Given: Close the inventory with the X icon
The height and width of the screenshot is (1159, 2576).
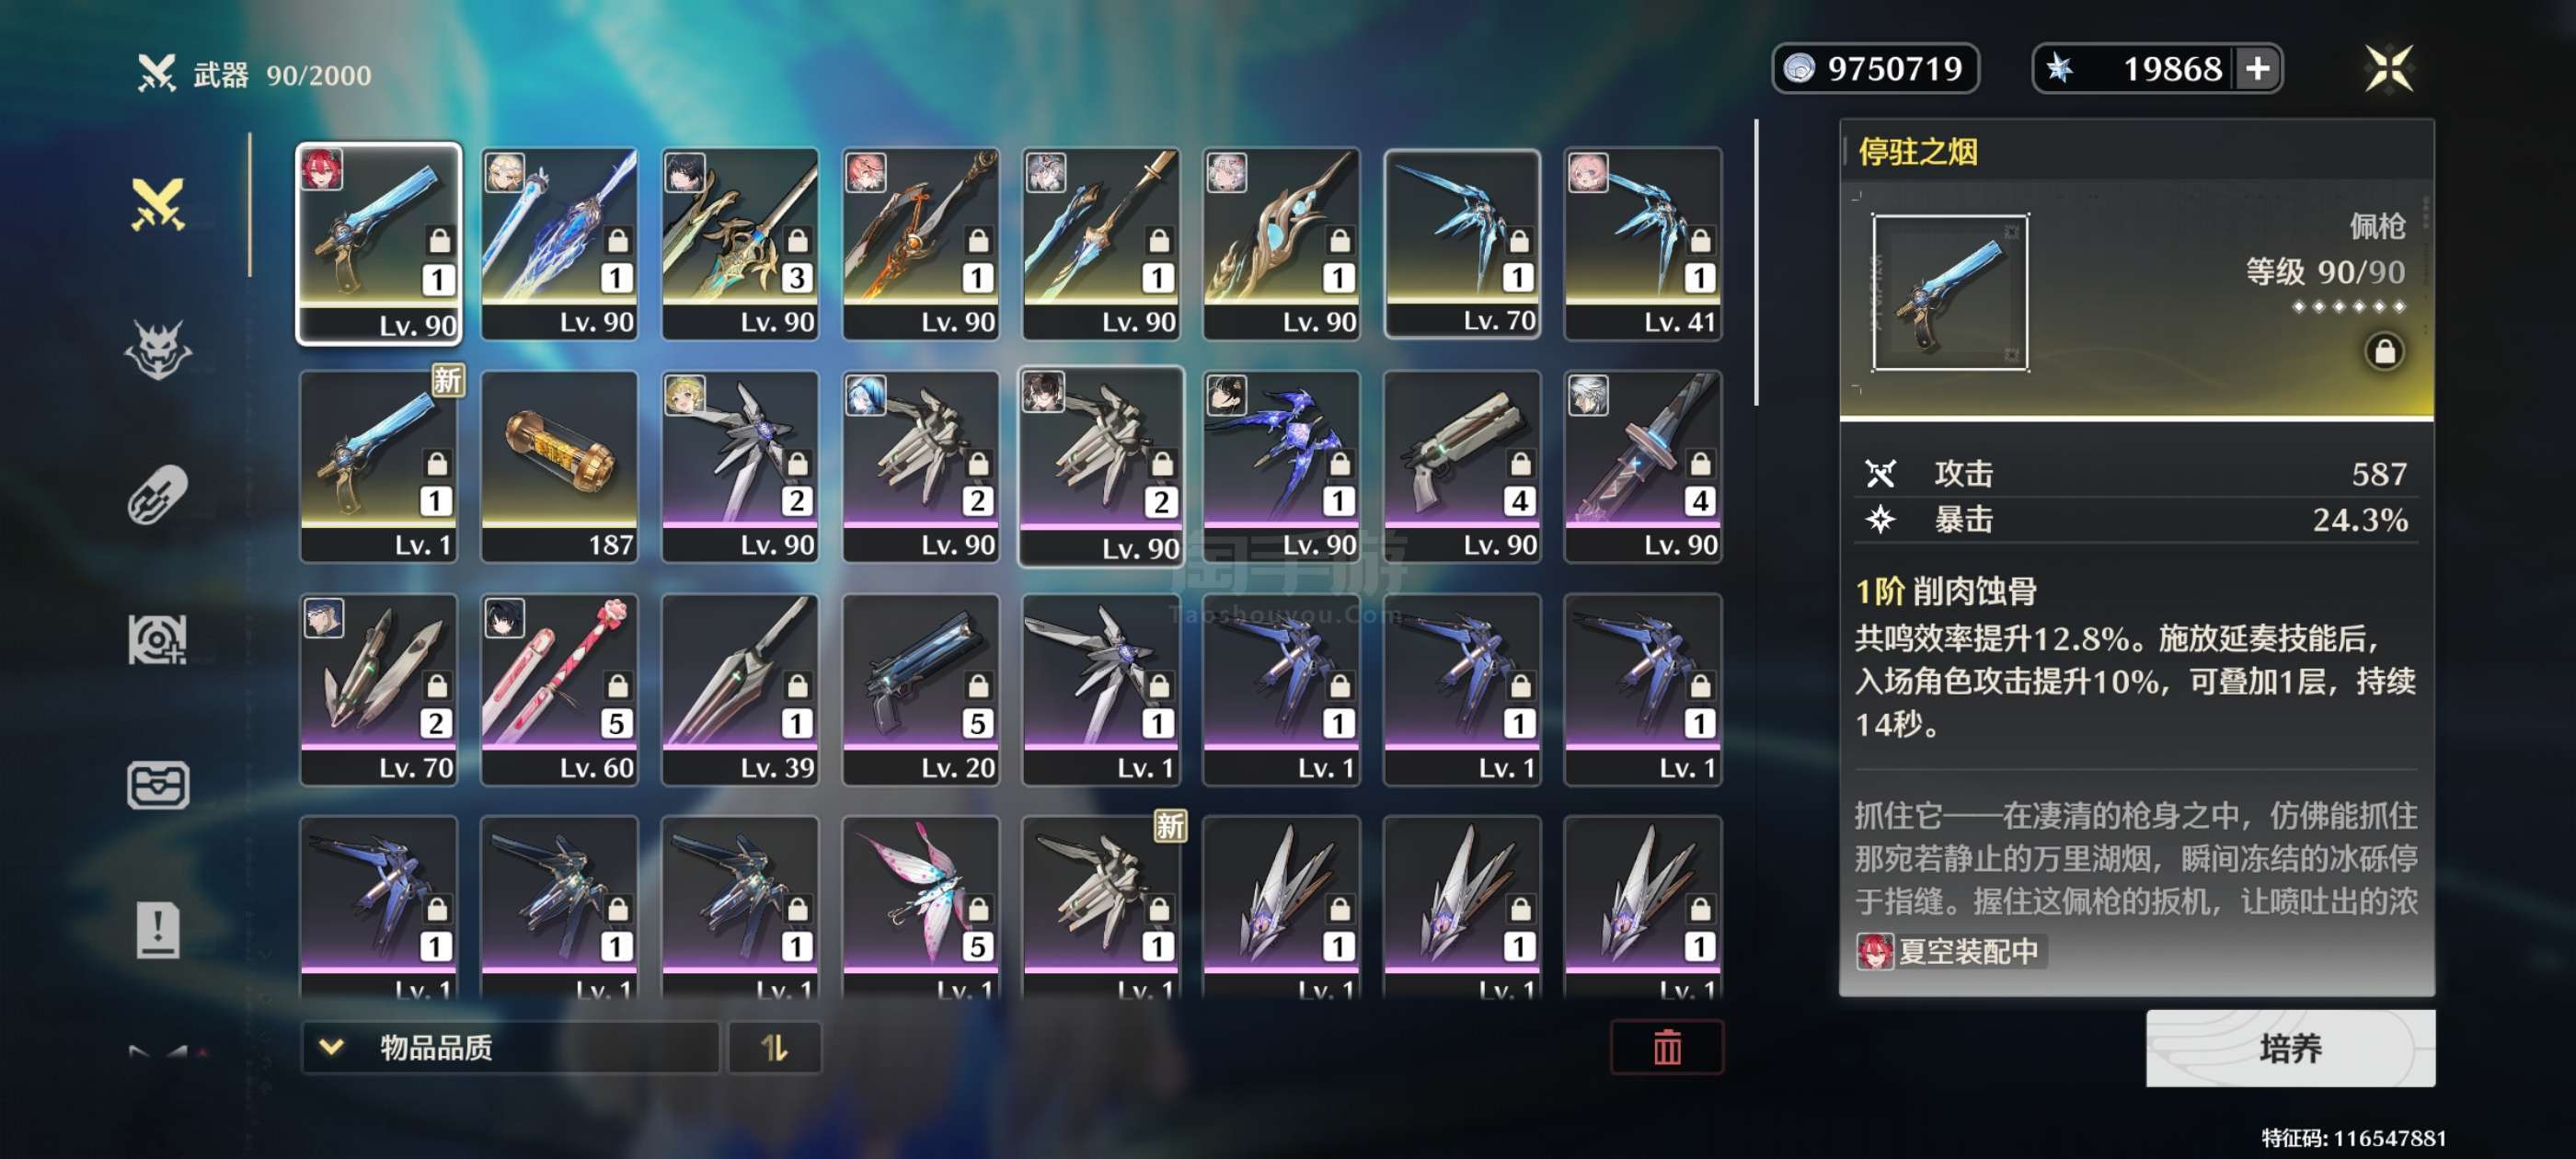Looking at the screenshot, I should 2389,69.
